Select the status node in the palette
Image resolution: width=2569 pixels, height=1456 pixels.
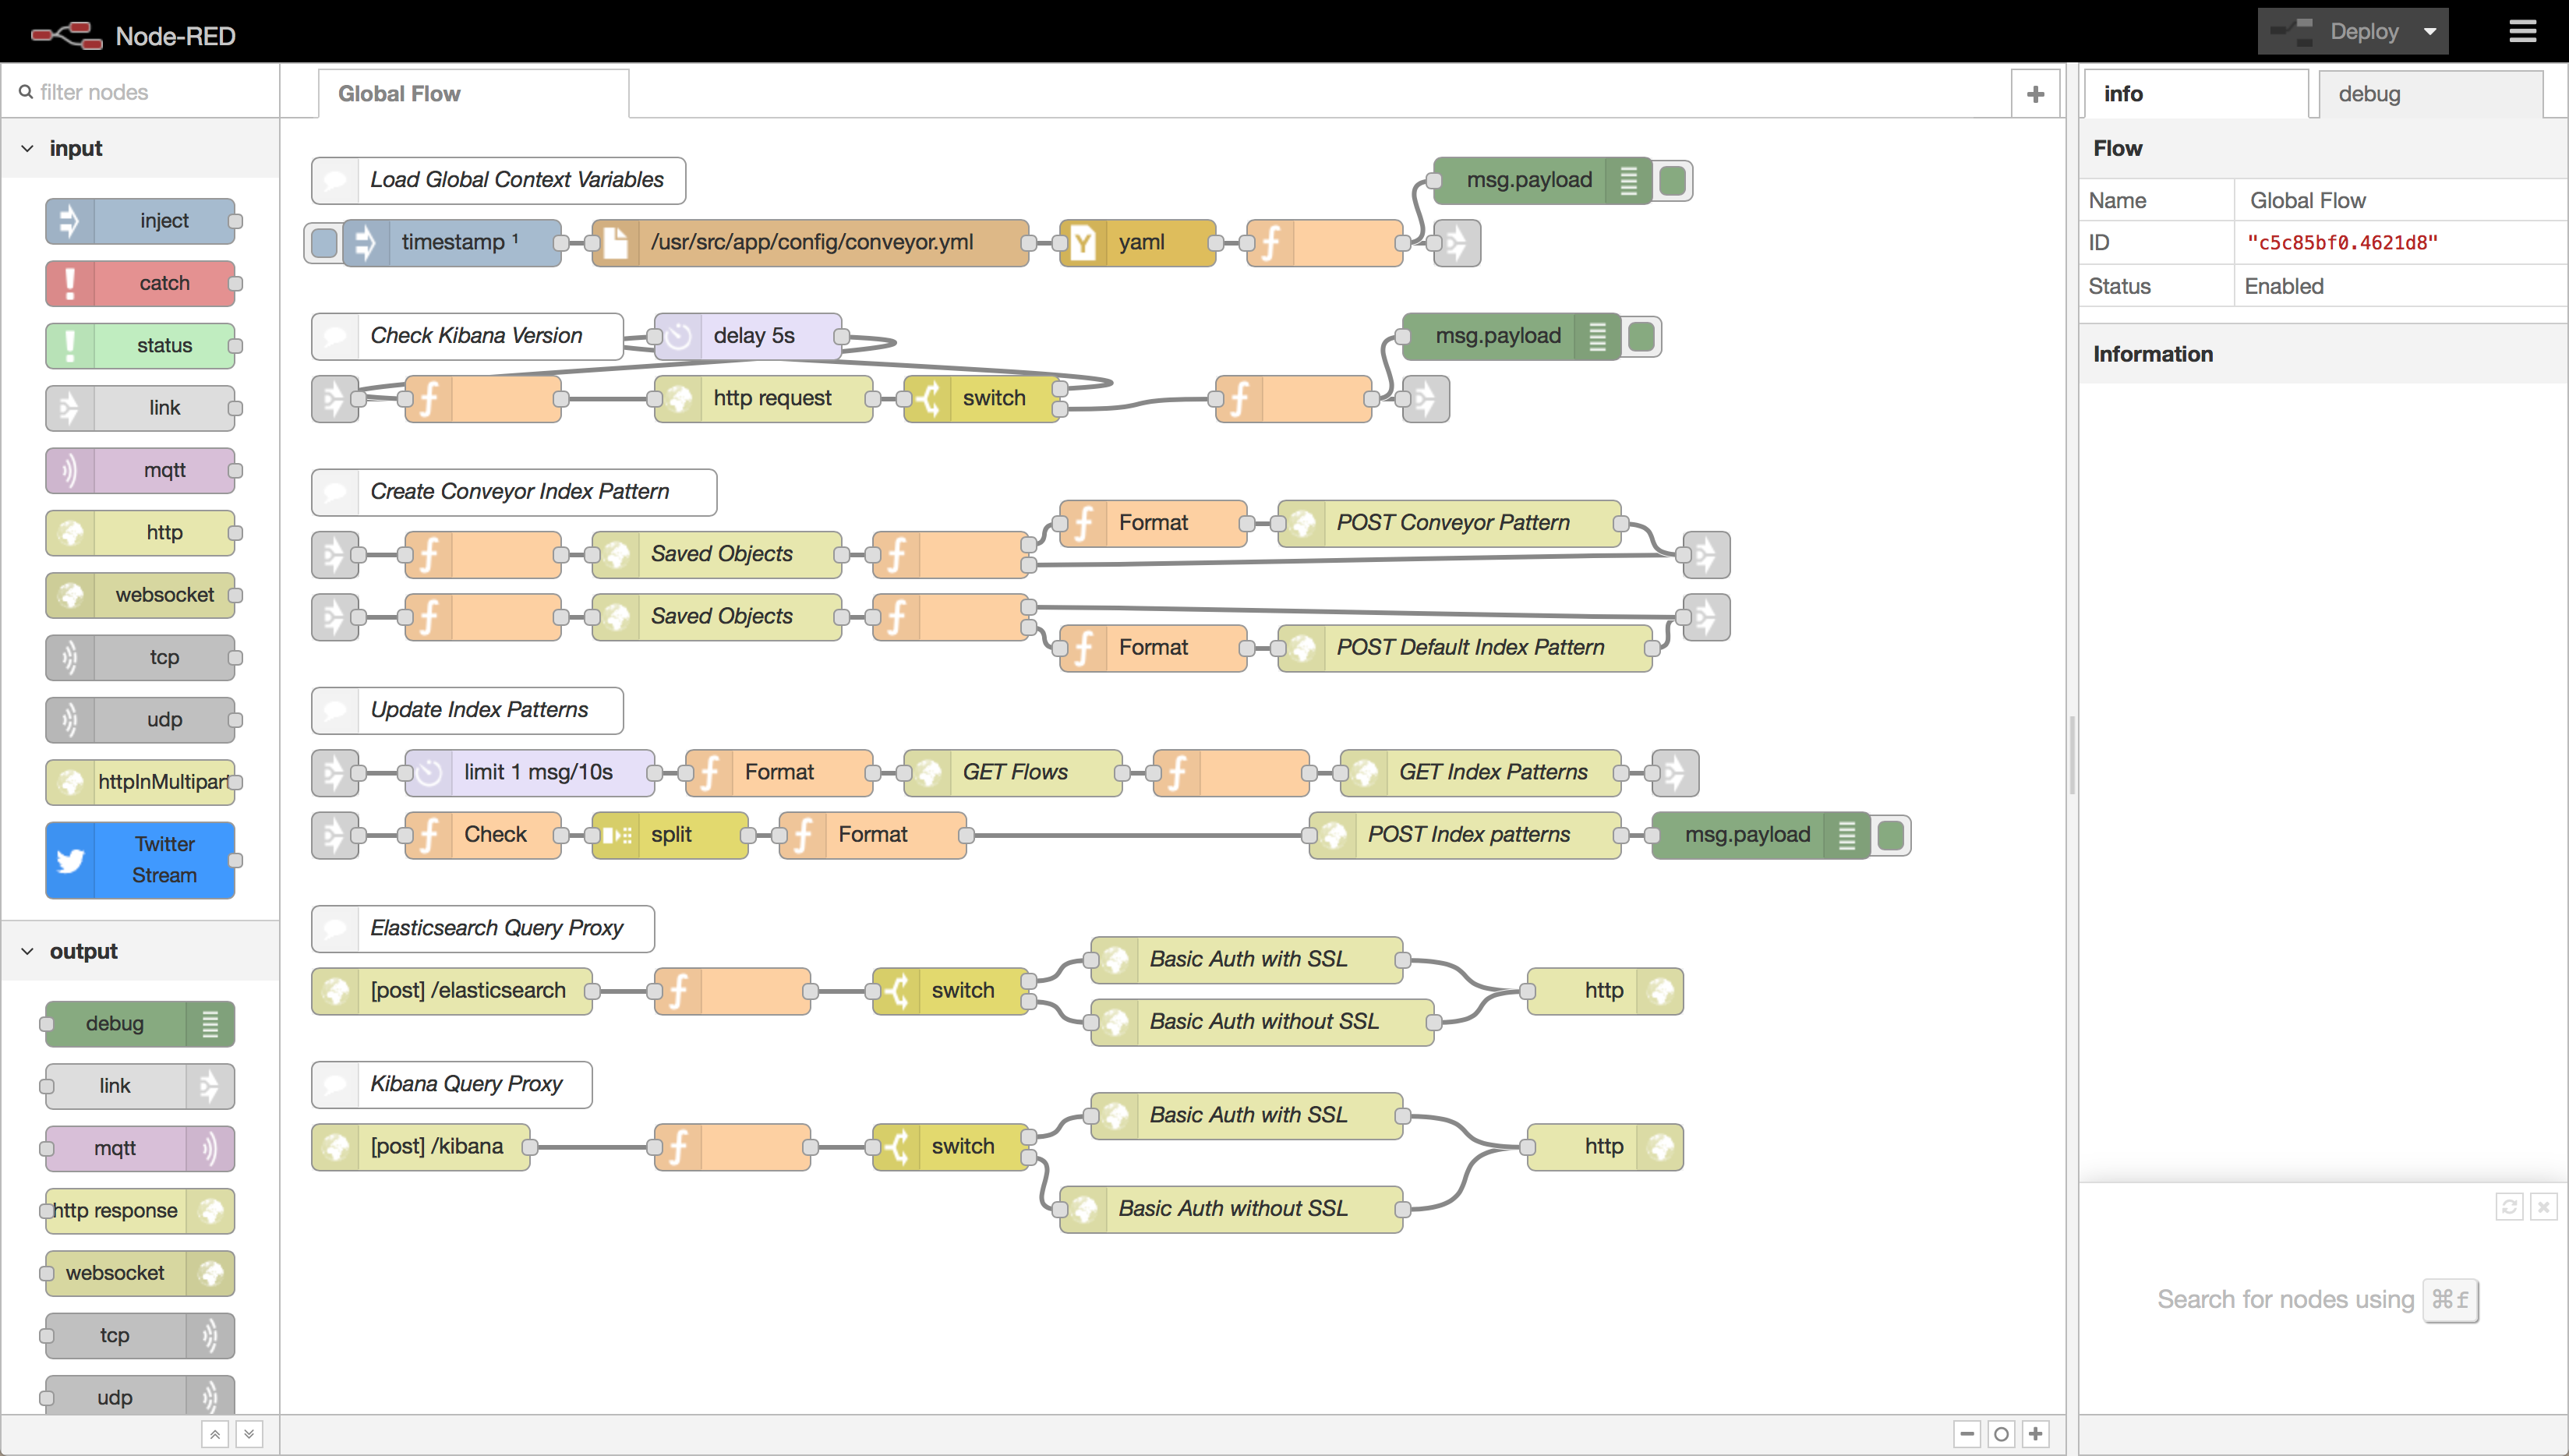140,345
